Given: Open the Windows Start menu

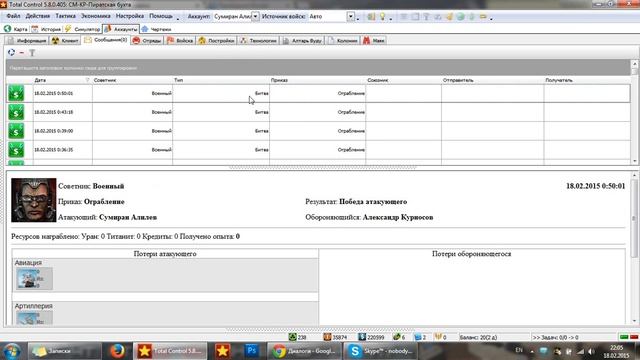Looking at the screenshot, I should pyautogui.click(x=12, y=351).
